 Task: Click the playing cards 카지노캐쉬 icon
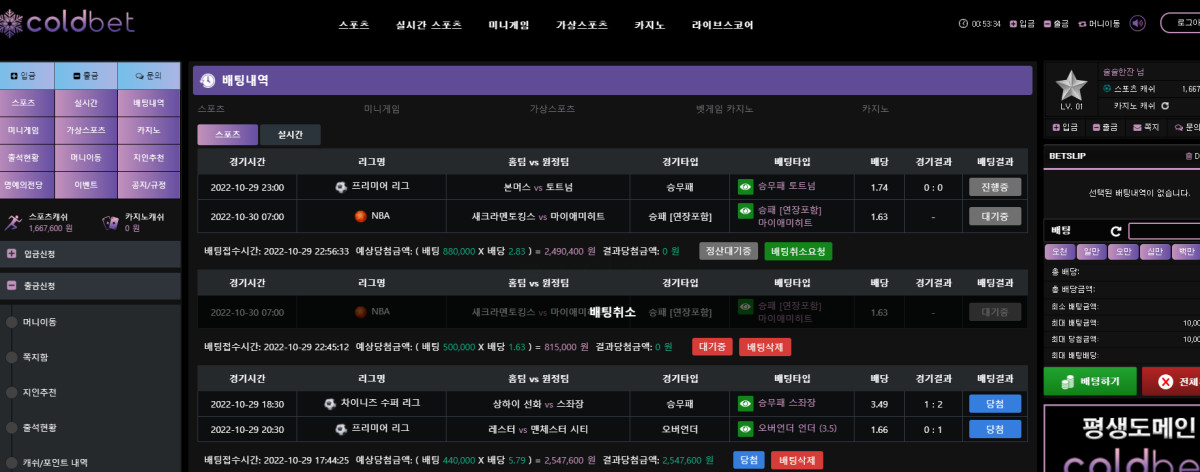[x=110, y=222]
